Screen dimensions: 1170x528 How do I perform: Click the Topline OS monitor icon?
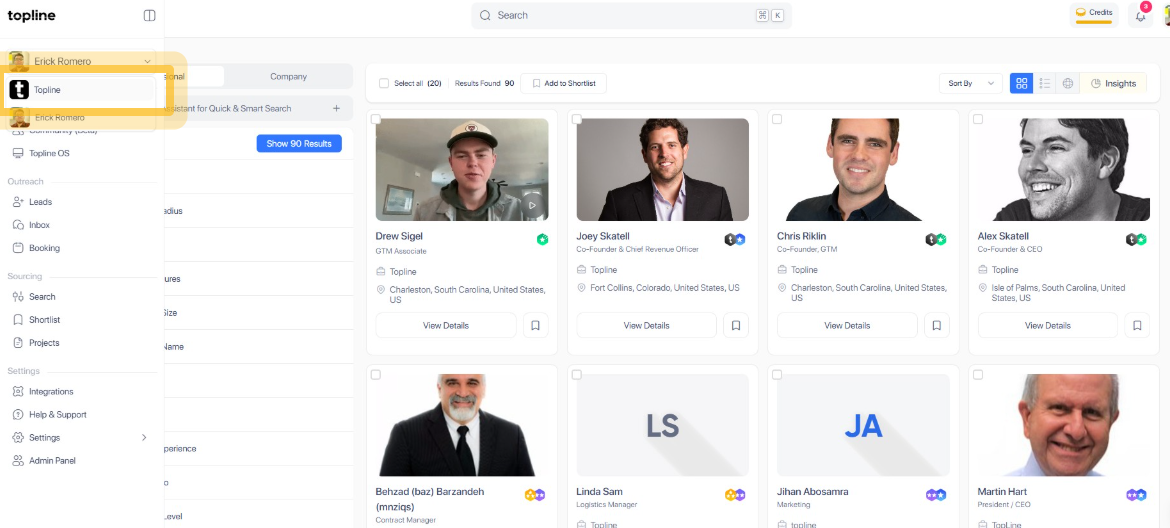pyautogui.click(x=19, y=153)
